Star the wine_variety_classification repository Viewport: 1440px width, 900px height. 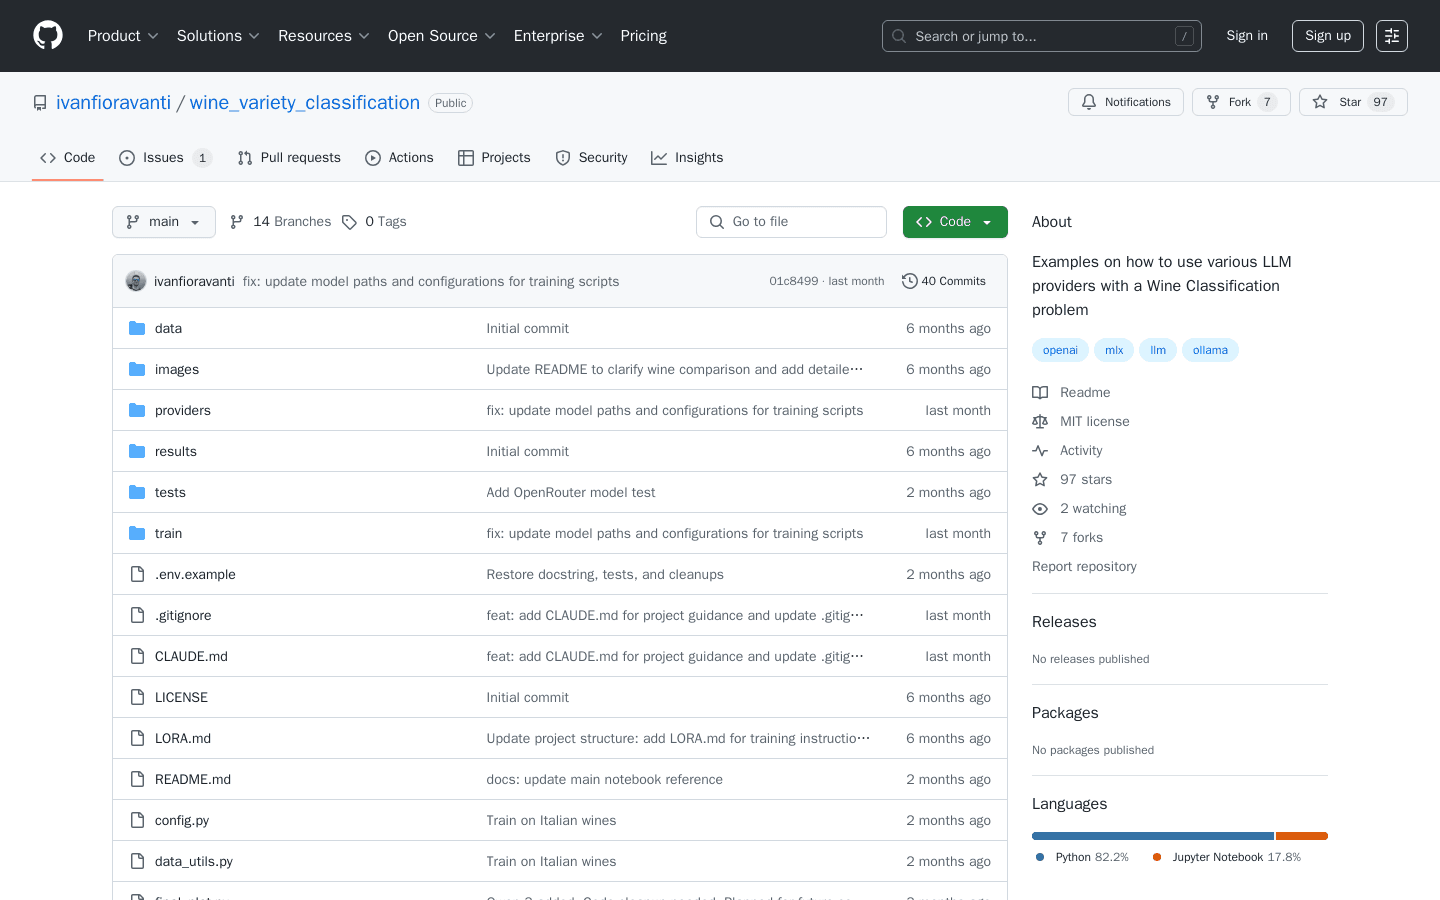pos(1352,102)
